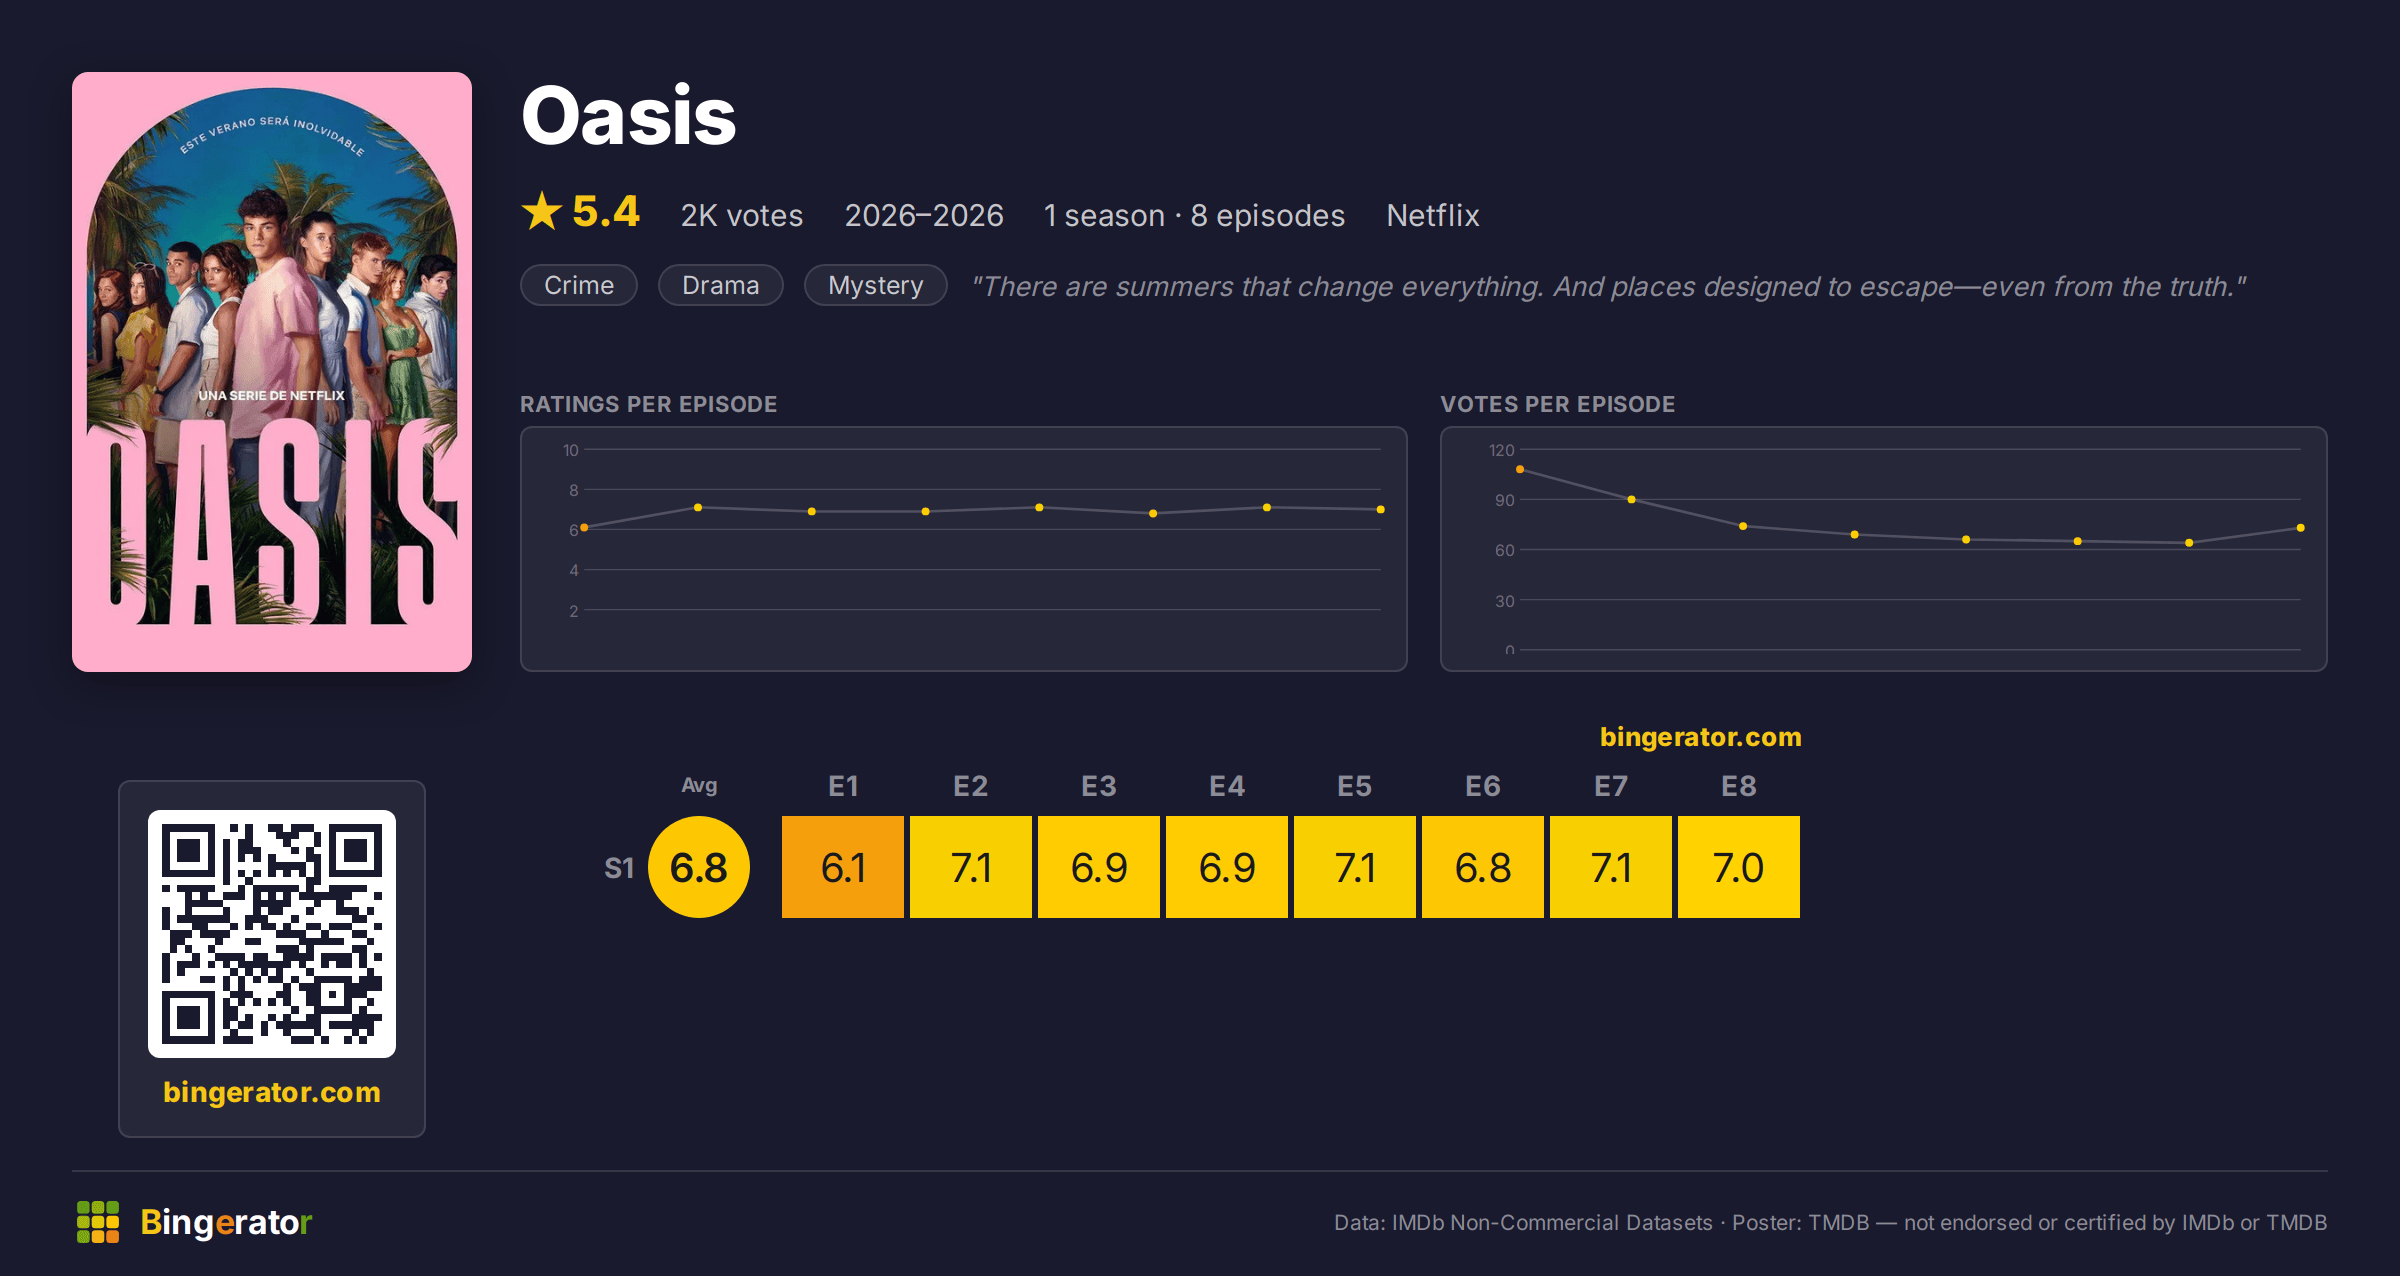Click the first point in votes chart
The height and width of the screenshot is (1276, 2400).
tap(1520, 469)
